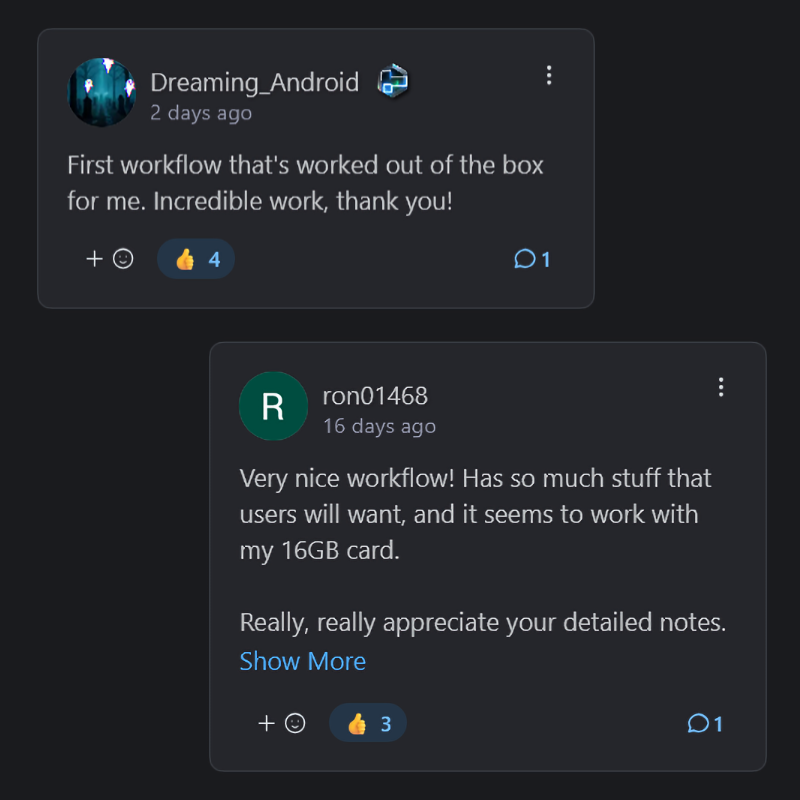
Task: Toggle thumbs-up reaction showing 3 likes
Action: pos(368,723)
